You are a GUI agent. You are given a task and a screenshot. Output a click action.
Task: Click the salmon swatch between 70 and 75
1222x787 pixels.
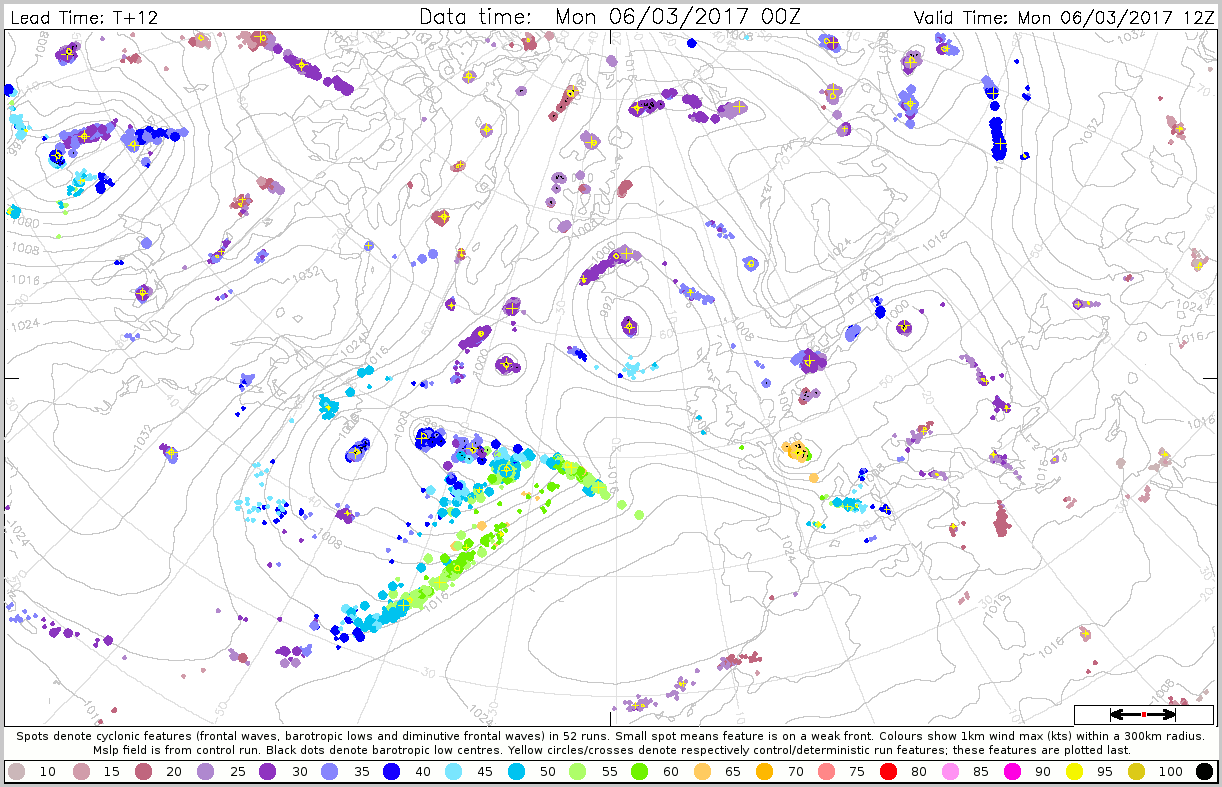click(827, 772)
